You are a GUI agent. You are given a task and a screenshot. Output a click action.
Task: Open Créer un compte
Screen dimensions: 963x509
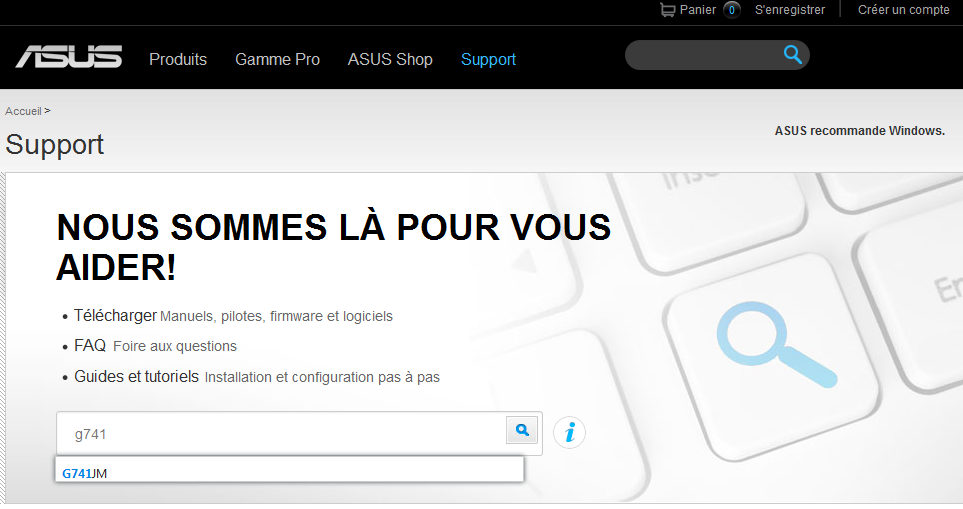coord(903,10)
